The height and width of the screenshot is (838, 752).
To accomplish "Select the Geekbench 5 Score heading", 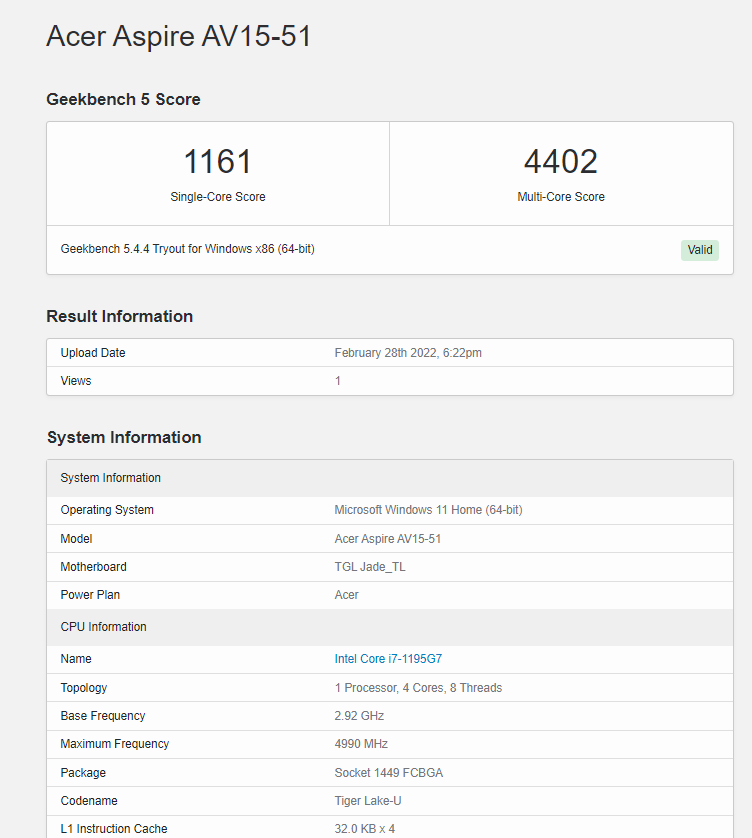I will pyautogui.click(x=123, y=99).
